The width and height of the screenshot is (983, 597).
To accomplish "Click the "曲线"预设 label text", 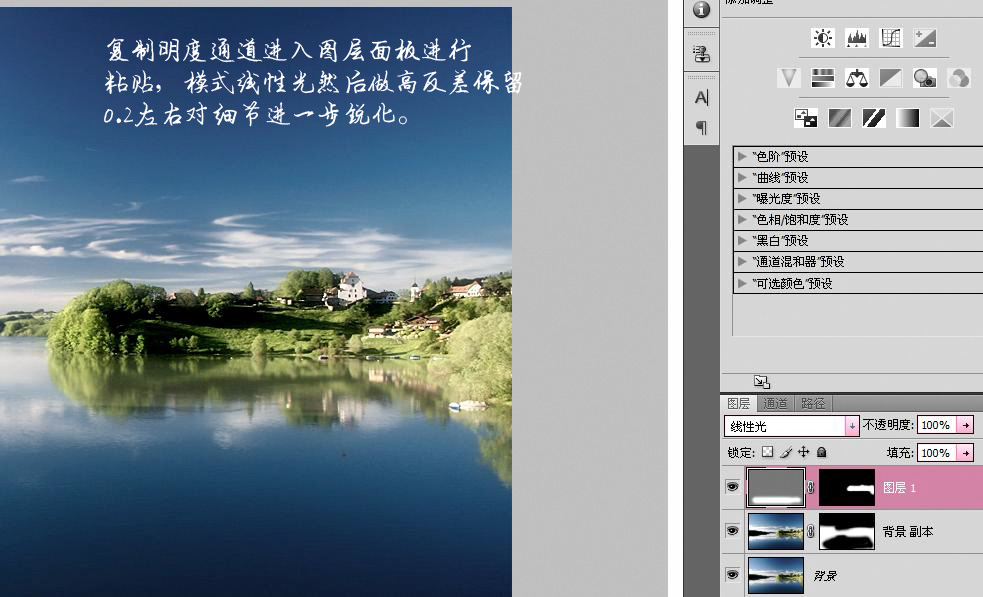I will tap(781, 177).
